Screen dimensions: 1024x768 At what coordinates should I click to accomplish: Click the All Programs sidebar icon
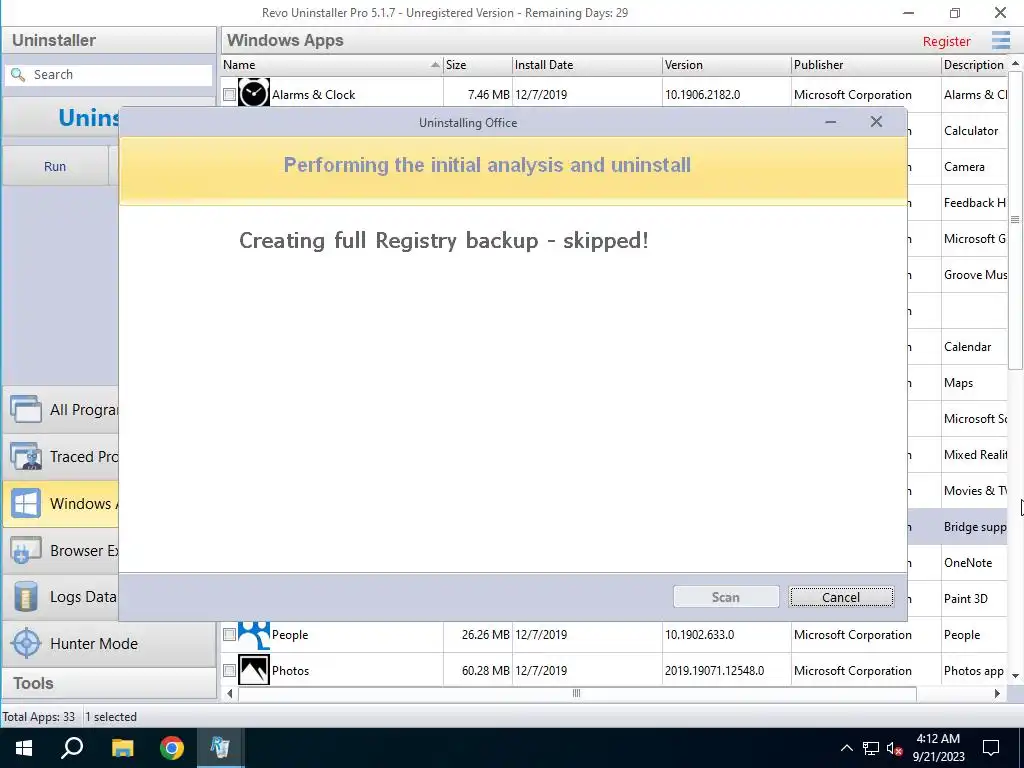click(25, 409)
